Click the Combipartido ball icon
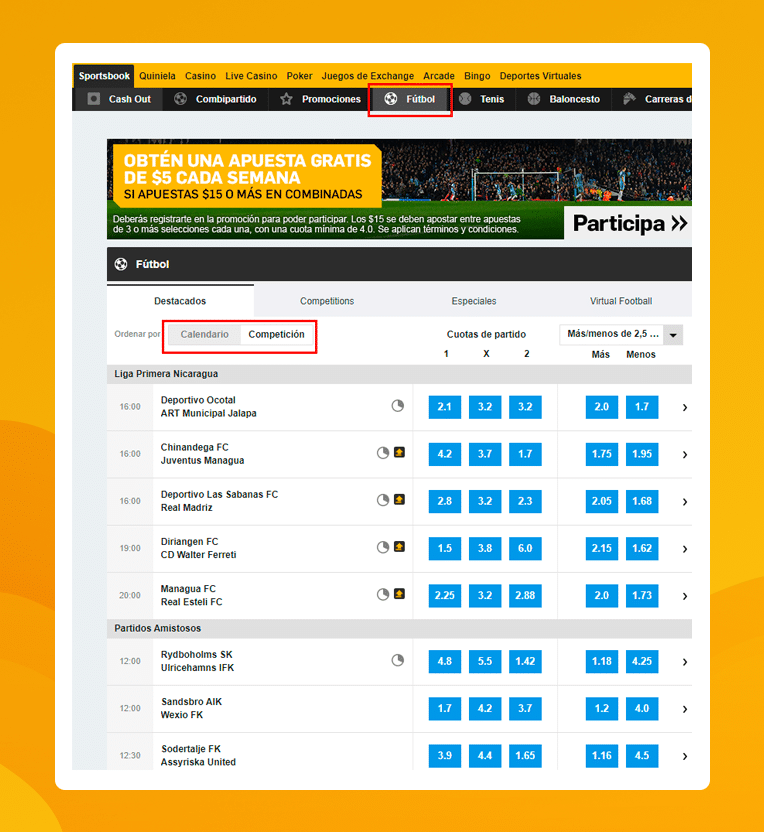The image size is (764, 832). pyautogui.click(x=180, y=99)
